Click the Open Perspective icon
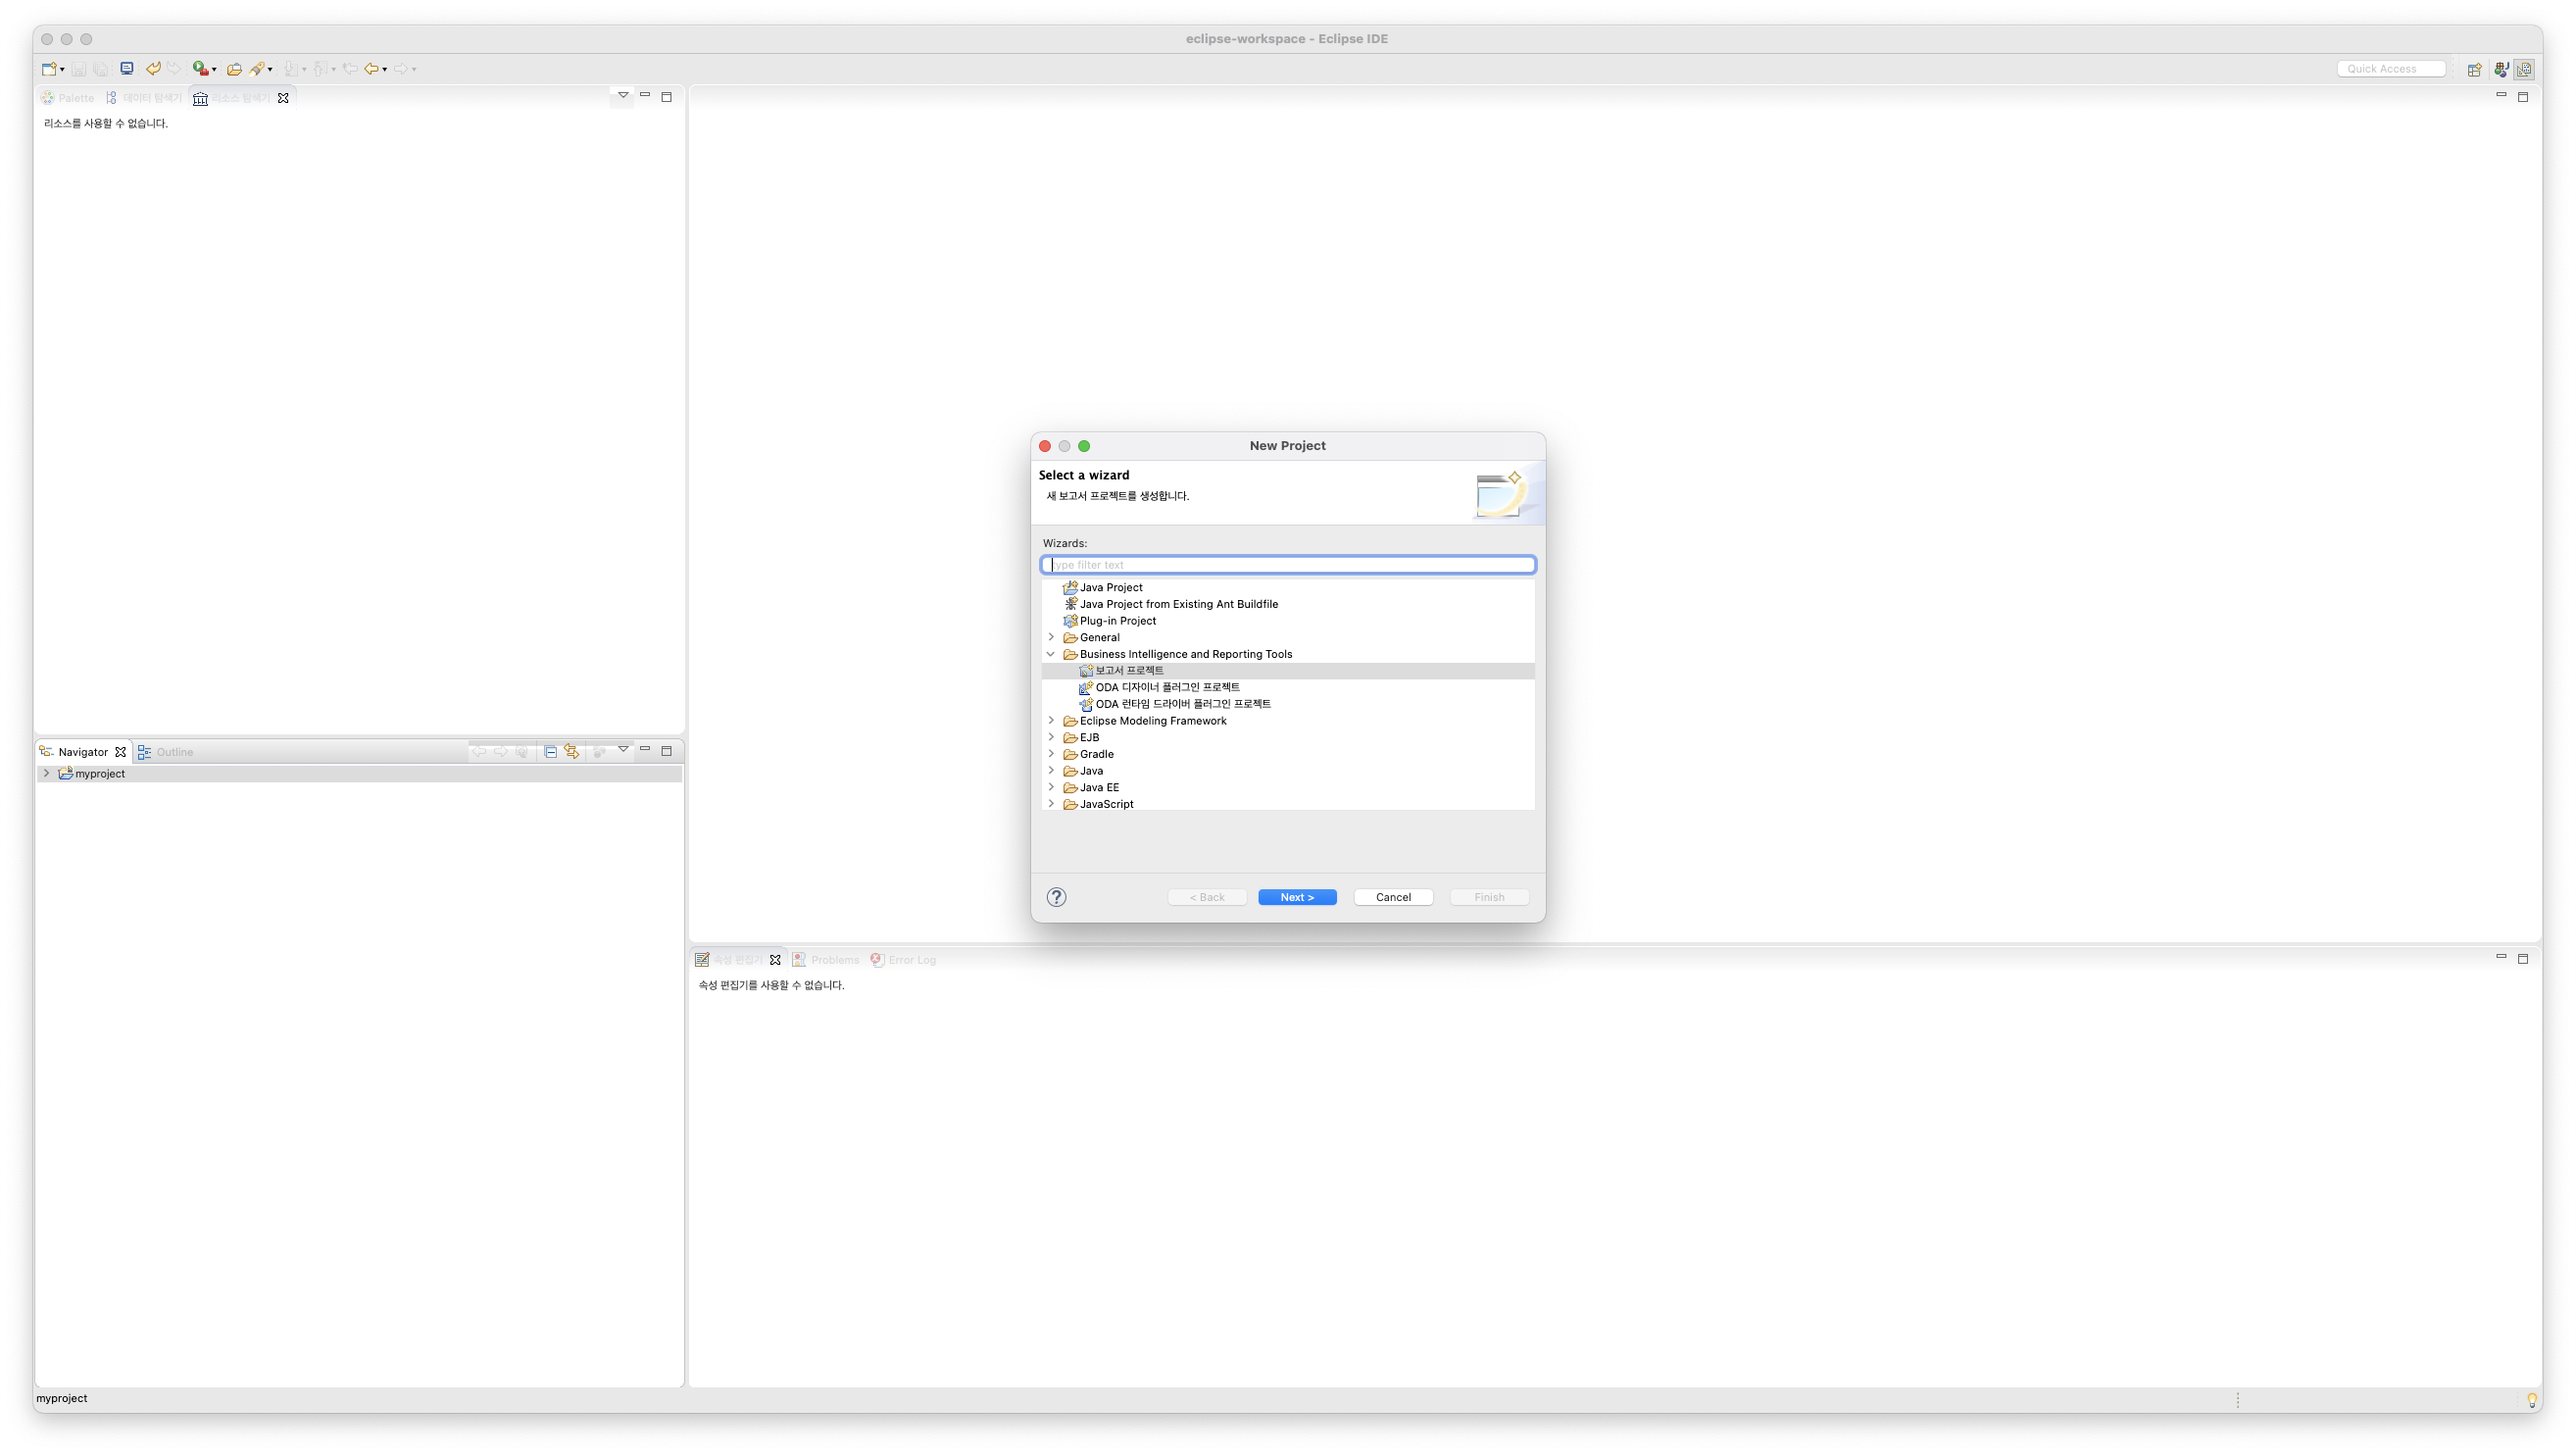The height and width of the screenshot is (1454, 2576). pyautogui.click(x=2474, y=69)
